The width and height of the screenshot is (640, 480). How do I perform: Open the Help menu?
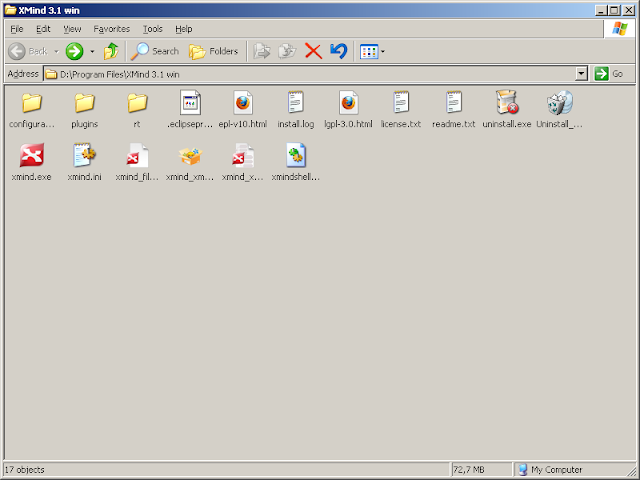click(184, 29)
